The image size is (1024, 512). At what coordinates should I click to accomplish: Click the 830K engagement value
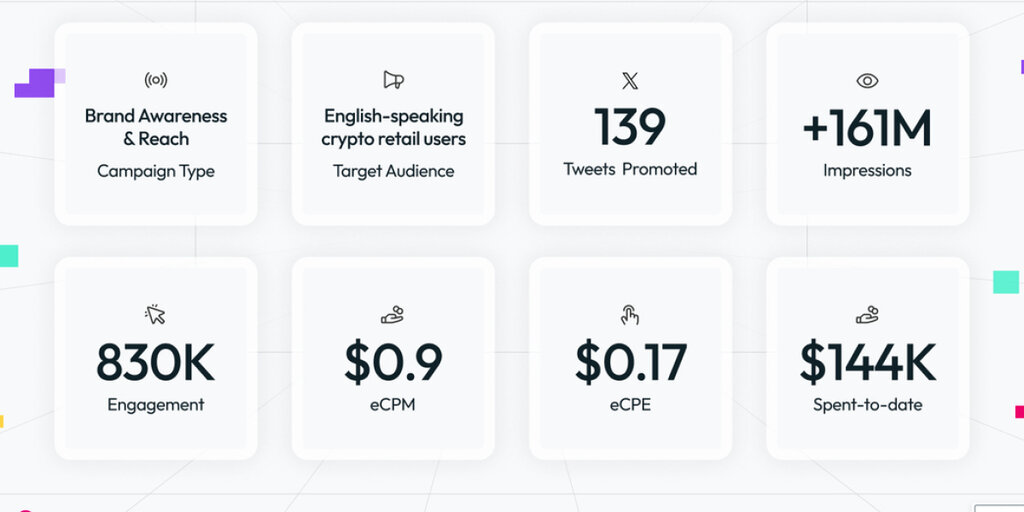155,362
